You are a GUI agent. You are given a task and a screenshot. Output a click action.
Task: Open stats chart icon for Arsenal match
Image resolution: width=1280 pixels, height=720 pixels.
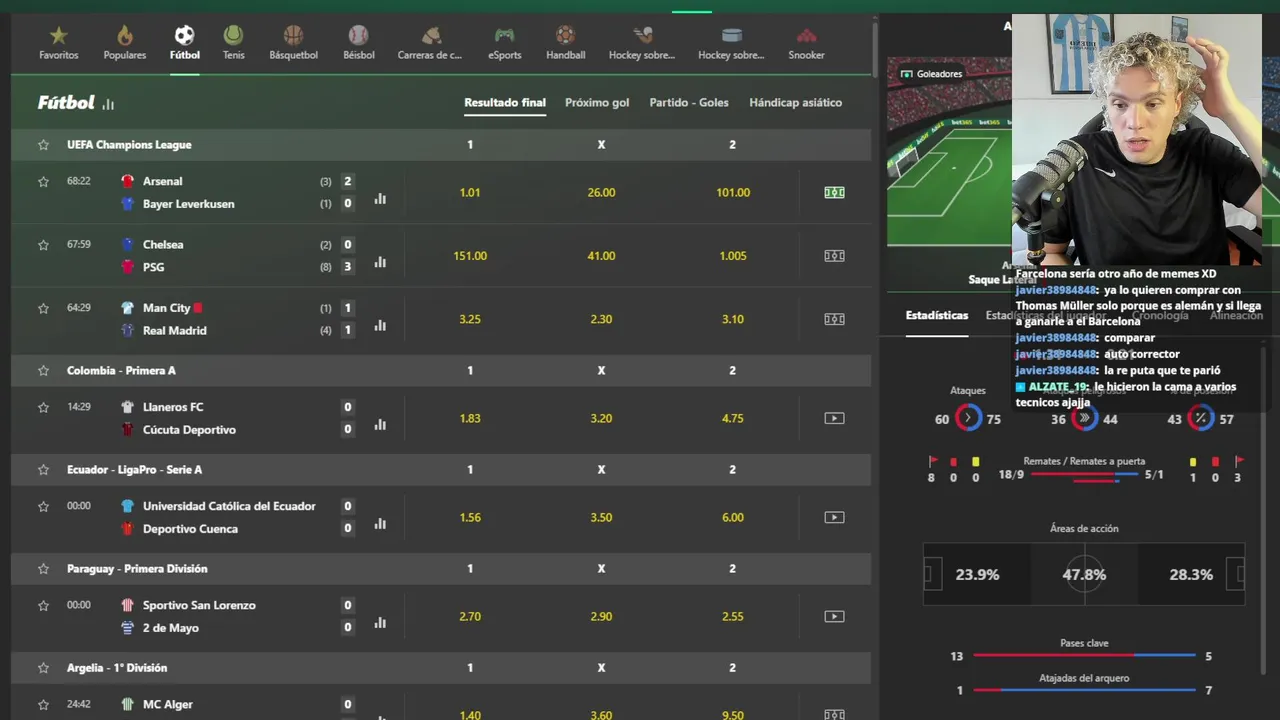[380, 199]
